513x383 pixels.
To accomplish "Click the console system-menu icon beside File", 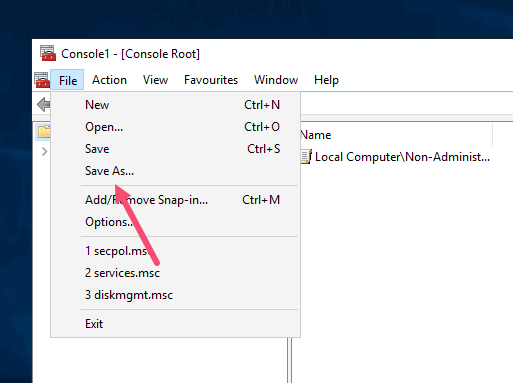I will click(x=42, y=80).
